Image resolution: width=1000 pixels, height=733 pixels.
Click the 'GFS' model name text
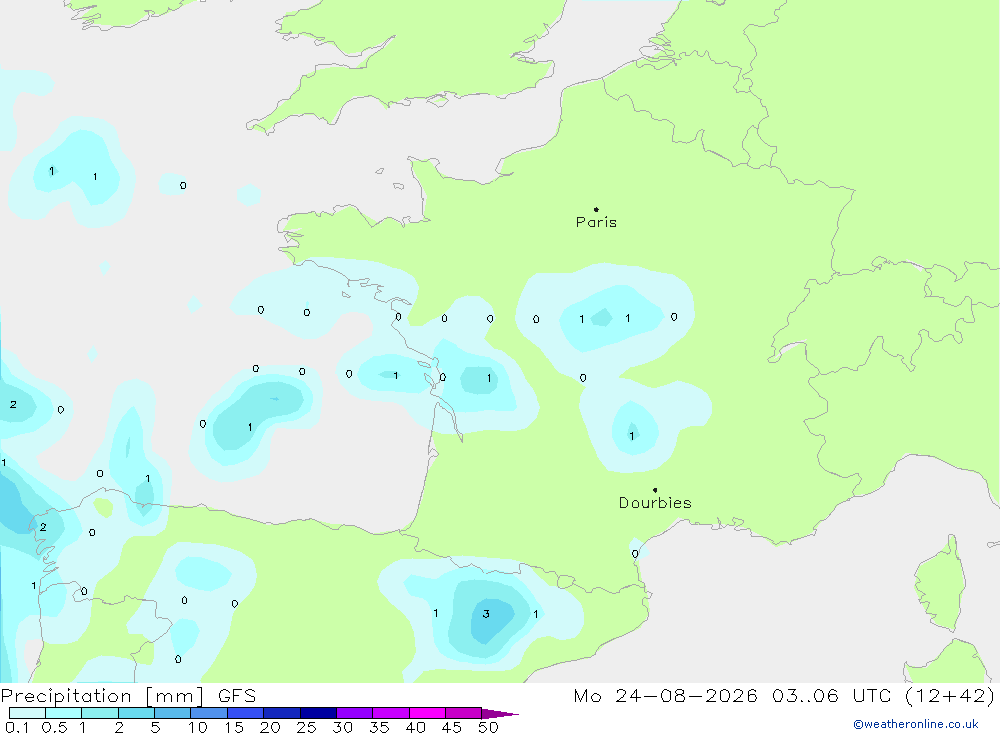tap(237, 696)
